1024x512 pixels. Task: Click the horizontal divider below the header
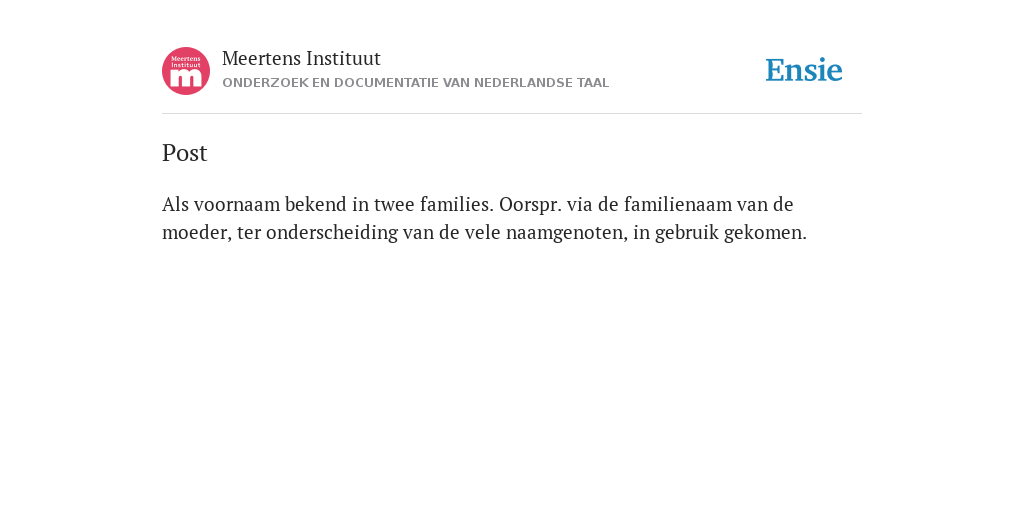512,114
